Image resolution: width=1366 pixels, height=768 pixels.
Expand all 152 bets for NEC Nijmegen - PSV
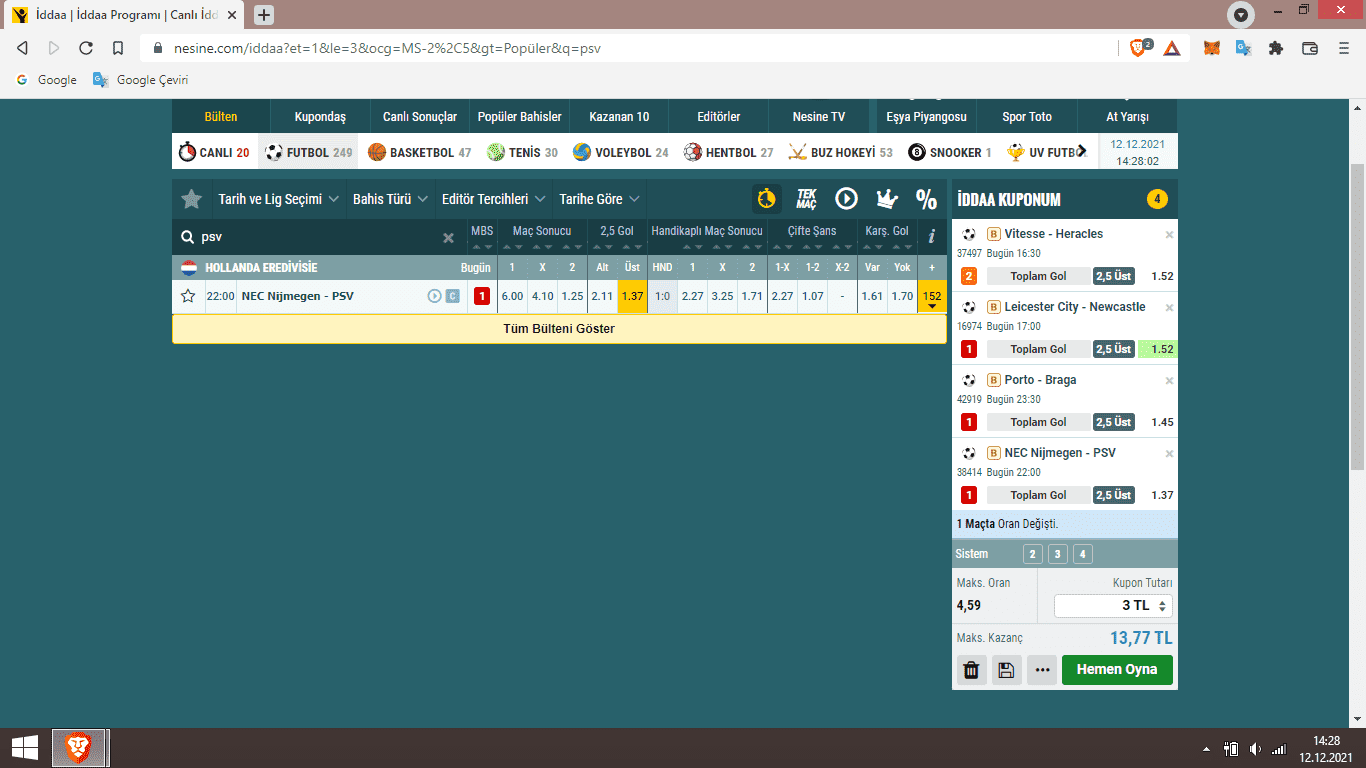932,297
